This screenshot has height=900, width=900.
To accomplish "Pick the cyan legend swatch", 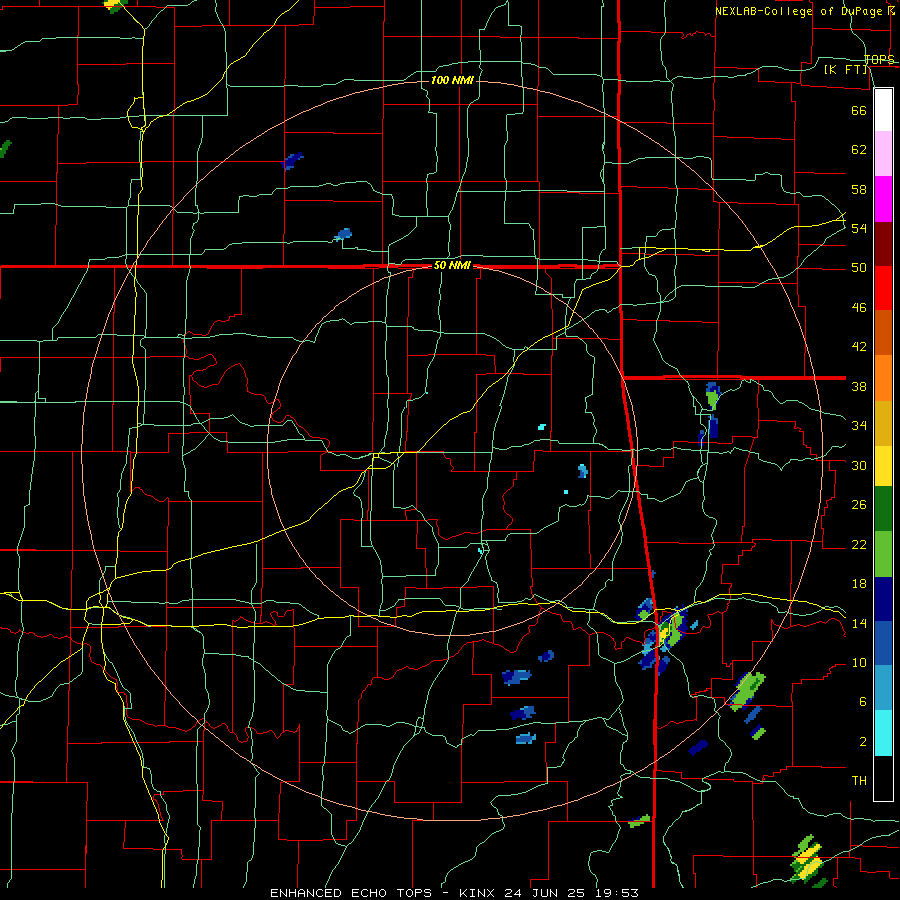I will [x=883, y=733].
